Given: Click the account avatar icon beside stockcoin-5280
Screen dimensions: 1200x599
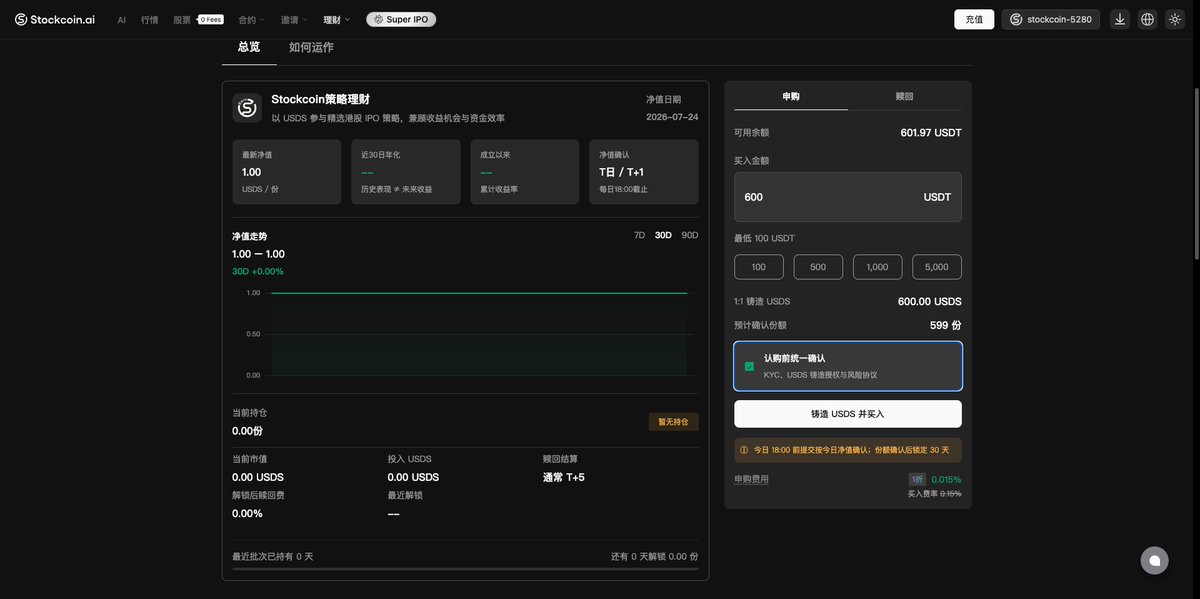Looking at the screenshot, I should [1016, 19].
